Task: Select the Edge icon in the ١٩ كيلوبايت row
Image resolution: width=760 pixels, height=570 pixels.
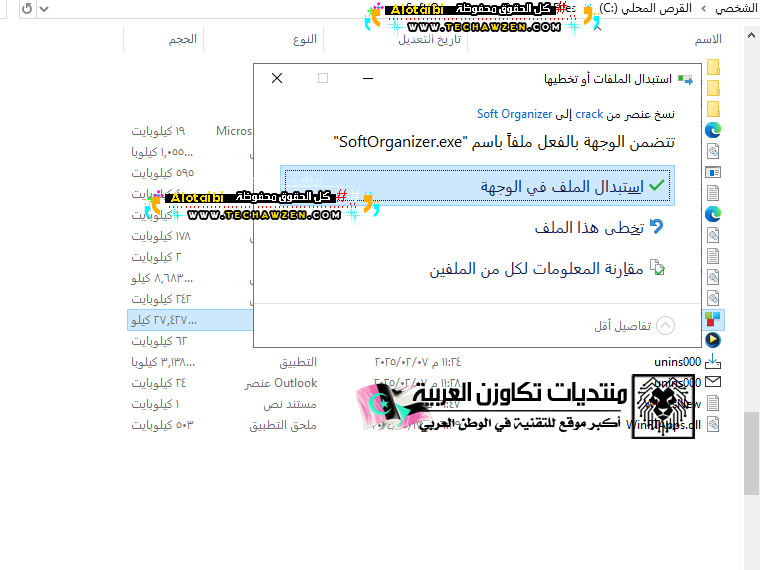Action: point(713,130)
